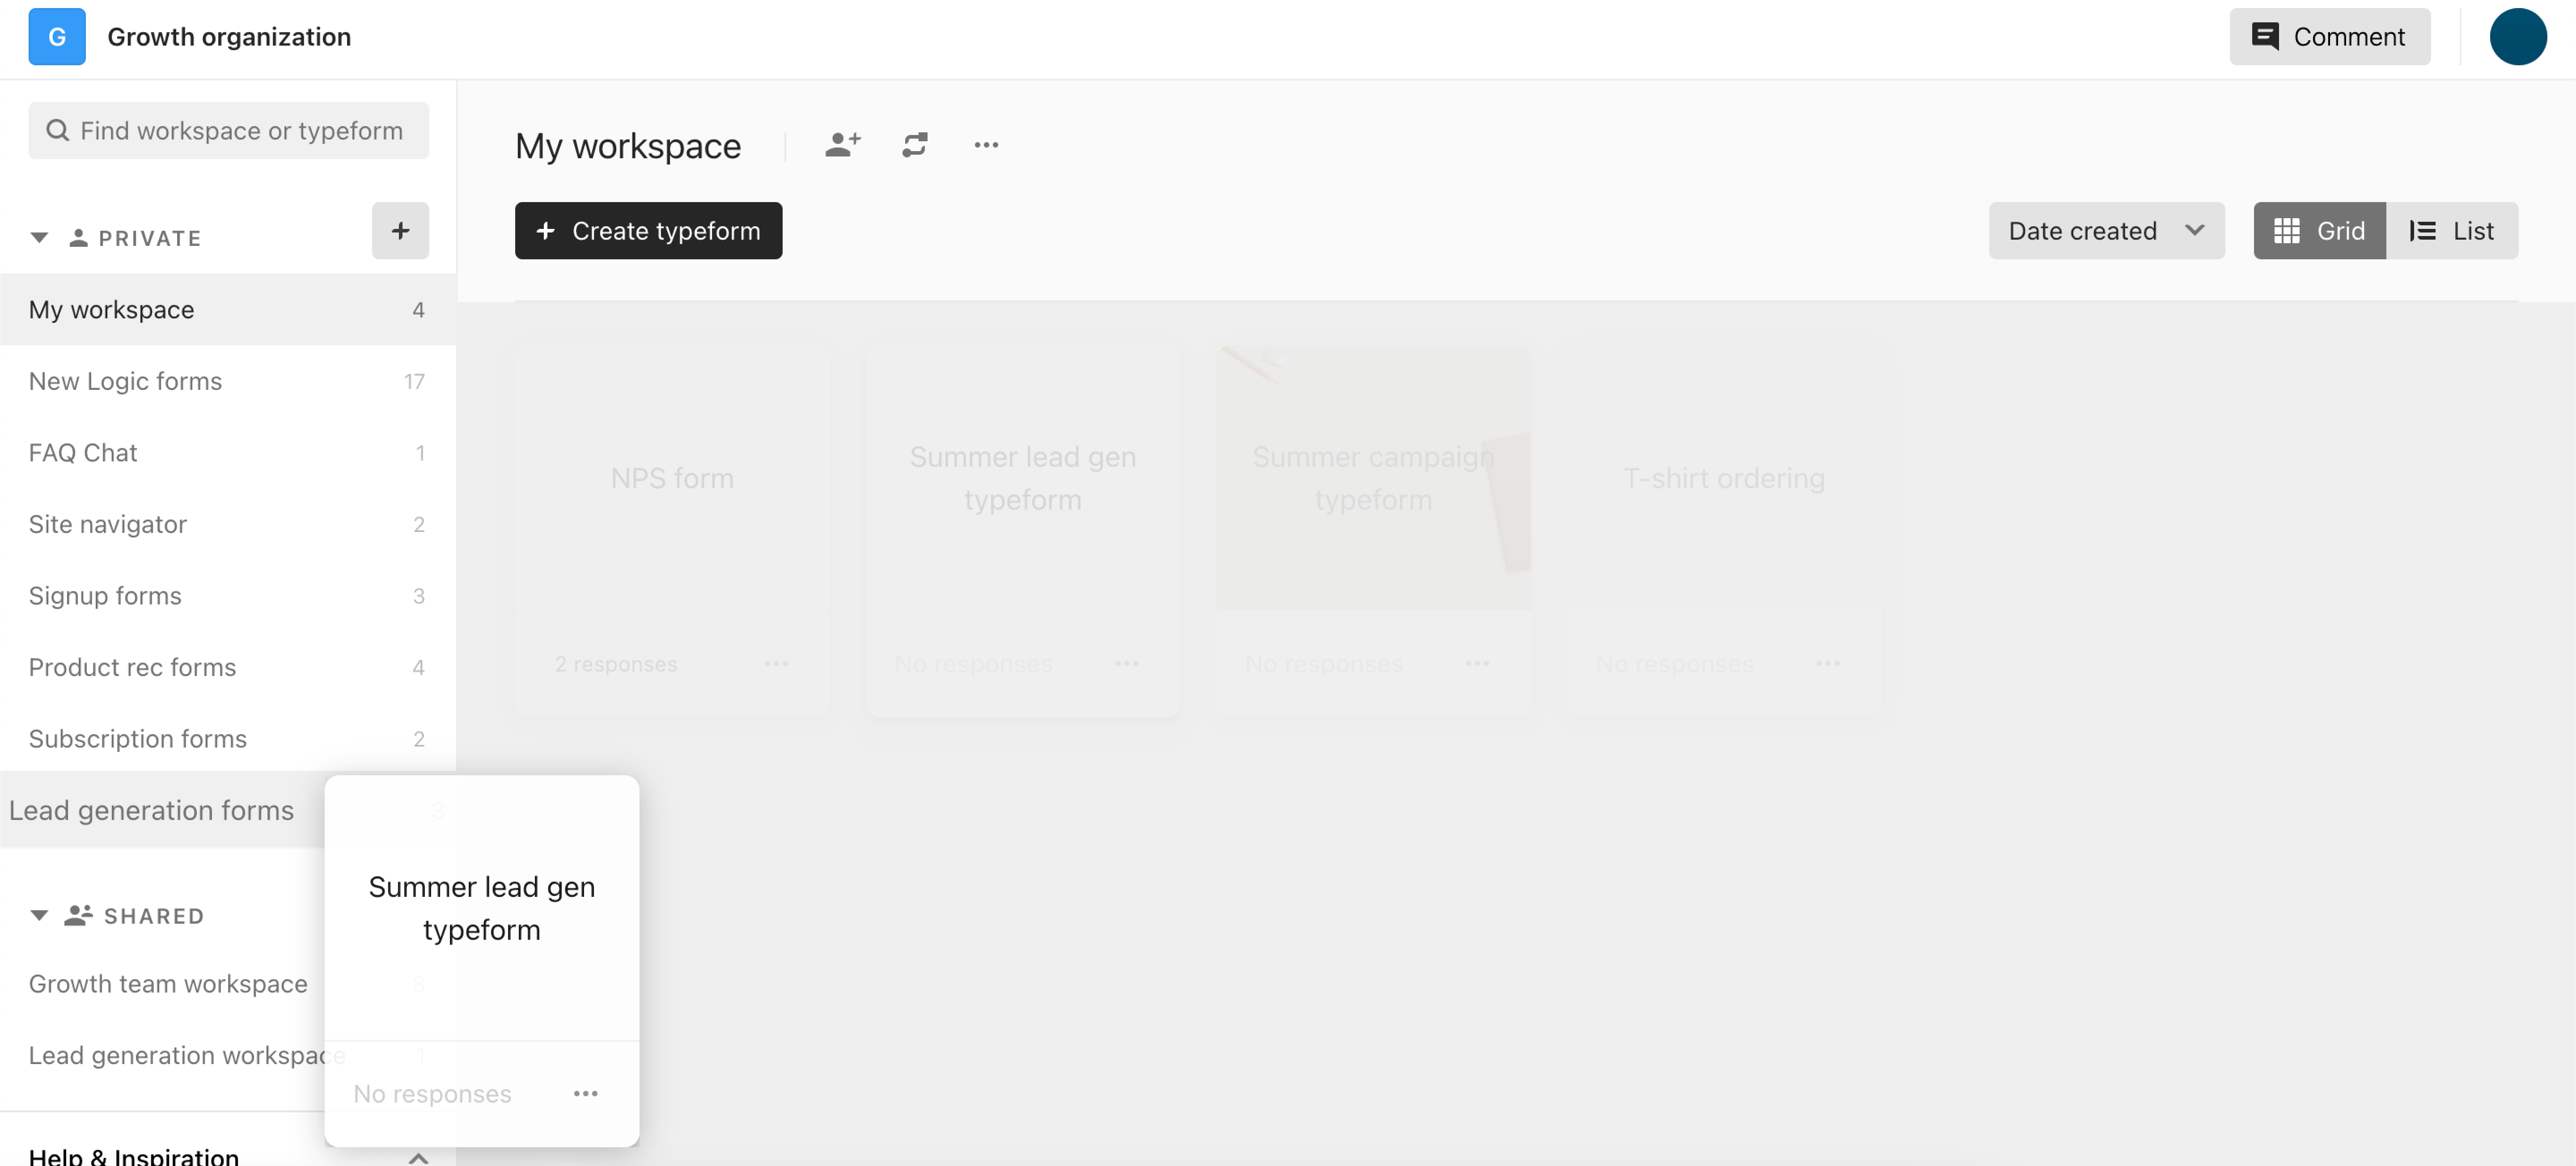
Task: Open the user avatar menu
Action: tap(2517, 37)
